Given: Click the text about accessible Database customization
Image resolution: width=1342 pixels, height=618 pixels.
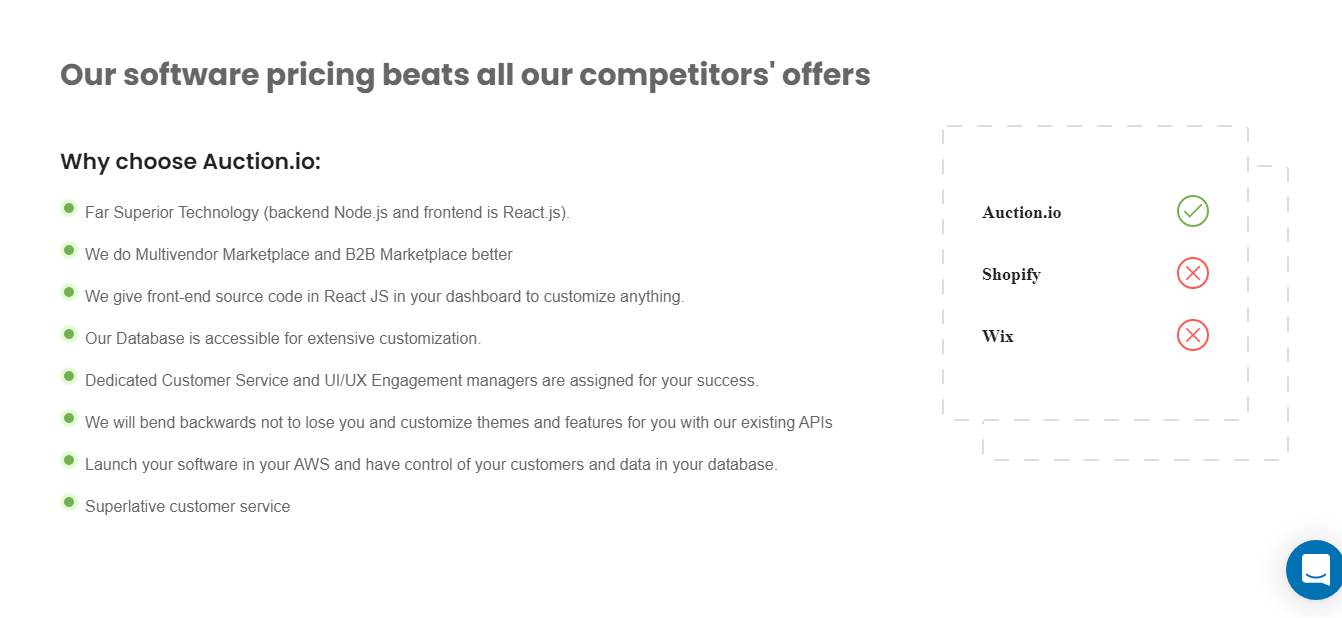Looking at the screenshot, I should coord(283,339).
